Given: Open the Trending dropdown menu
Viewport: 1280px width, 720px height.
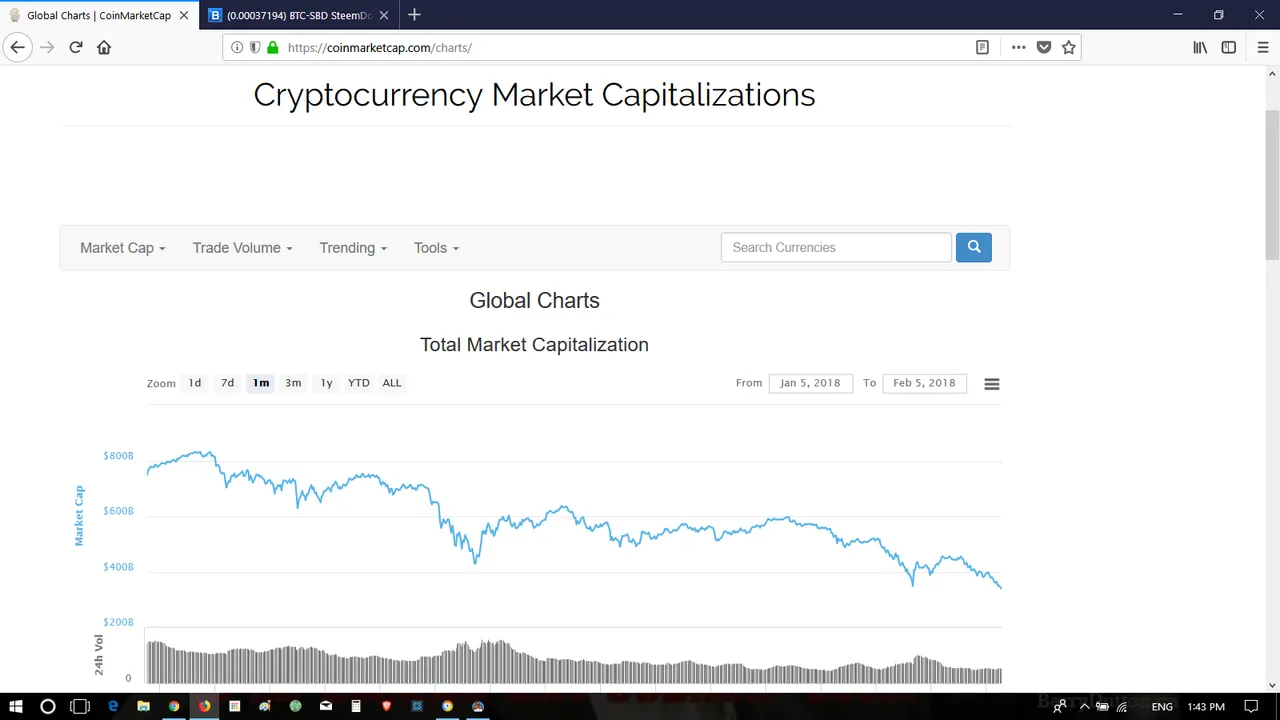Looking at the screenshot, I should 353,248.
